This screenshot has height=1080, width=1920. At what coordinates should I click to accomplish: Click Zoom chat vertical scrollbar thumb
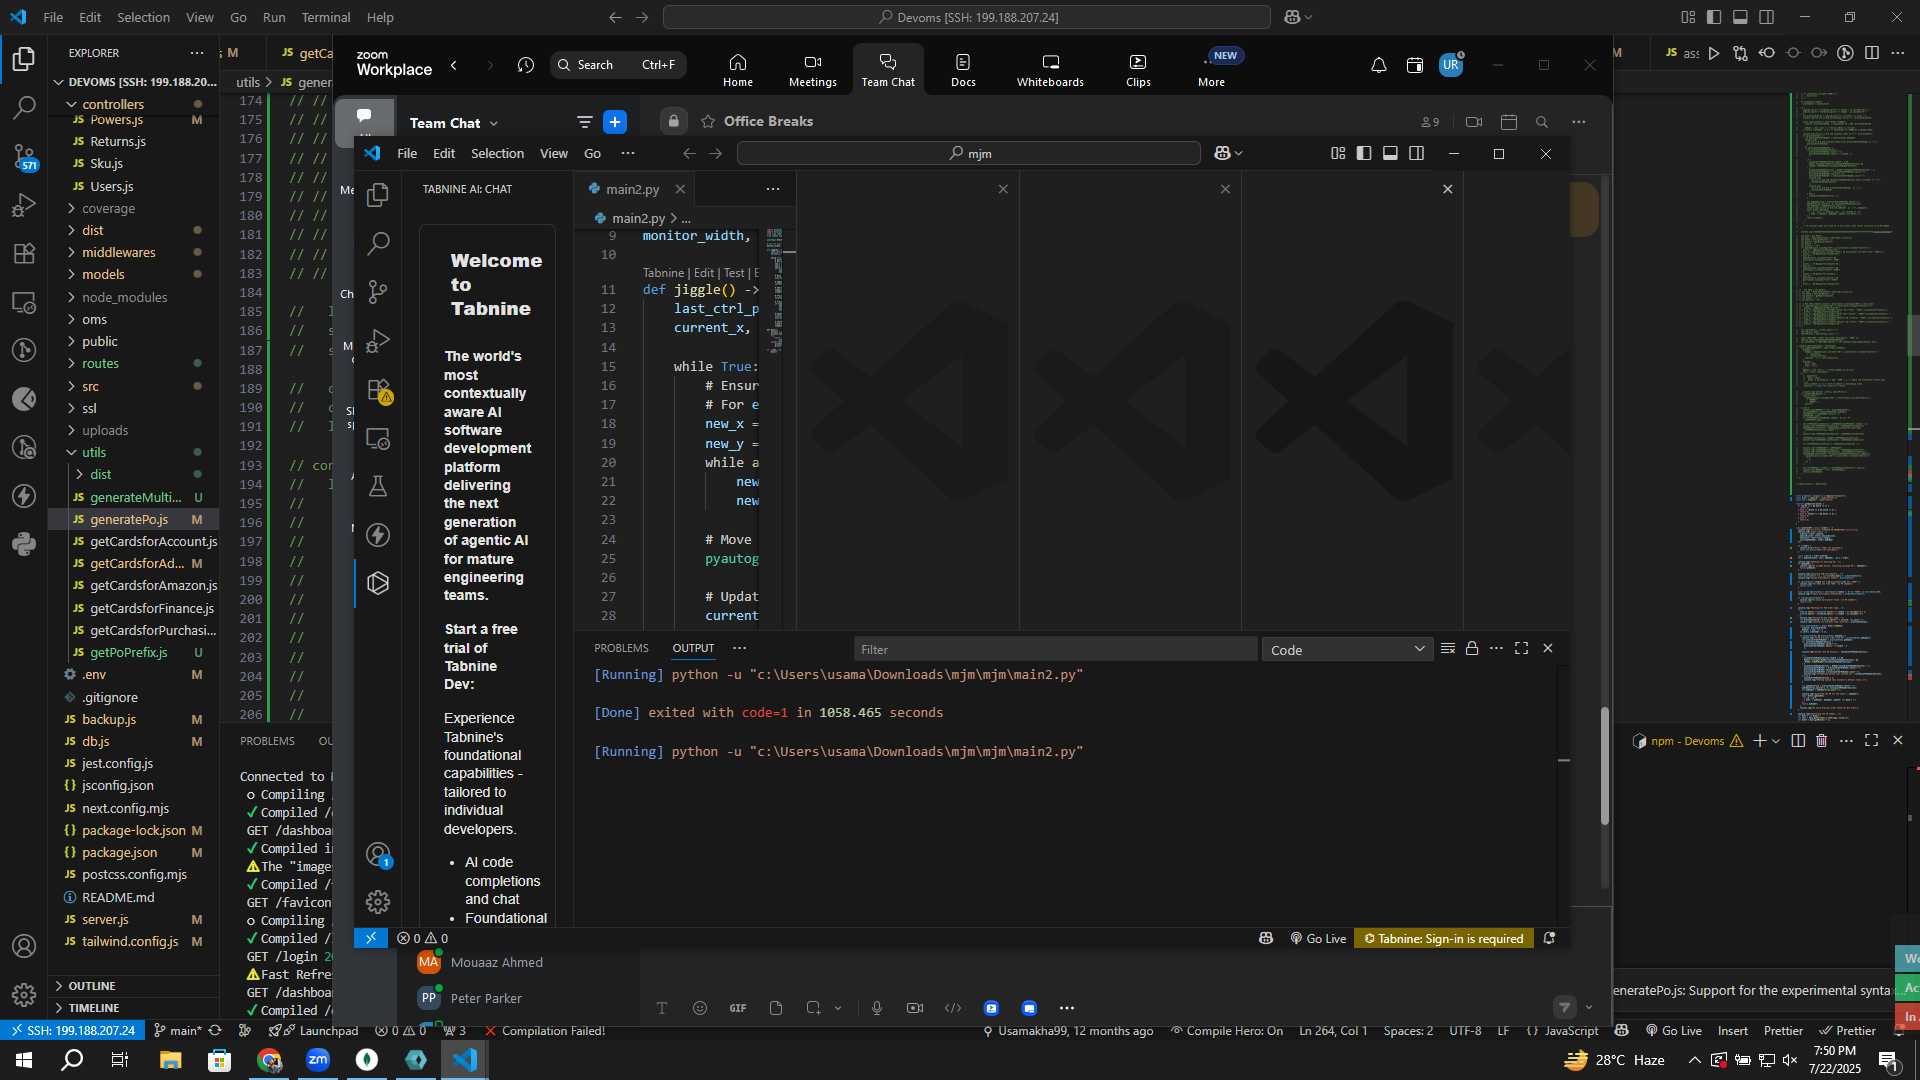[x=1605, y=765]
